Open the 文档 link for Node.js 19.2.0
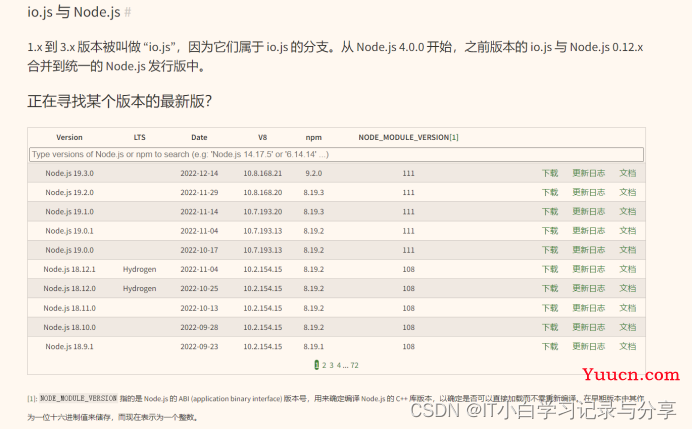This screenshot has width=692, height=429. tap(628, 192)
